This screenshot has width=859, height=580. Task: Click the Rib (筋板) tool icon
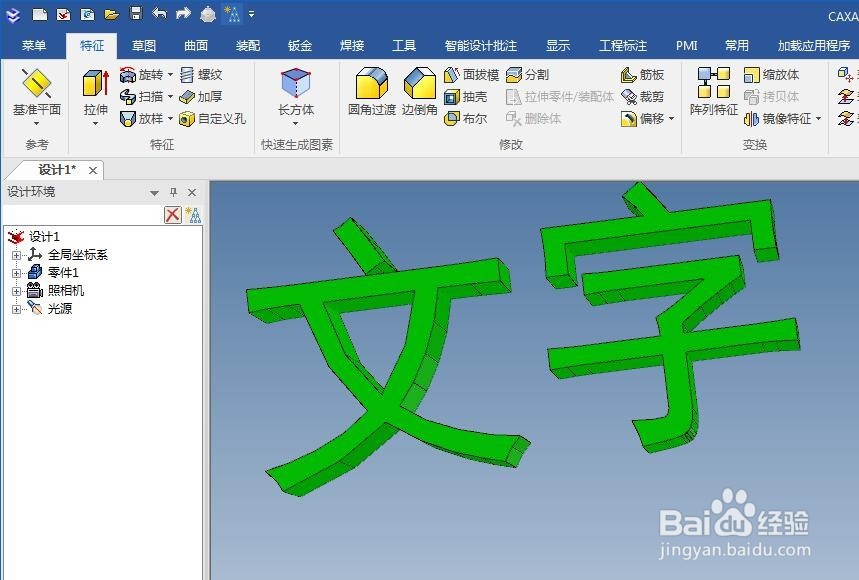click(647, 73)
